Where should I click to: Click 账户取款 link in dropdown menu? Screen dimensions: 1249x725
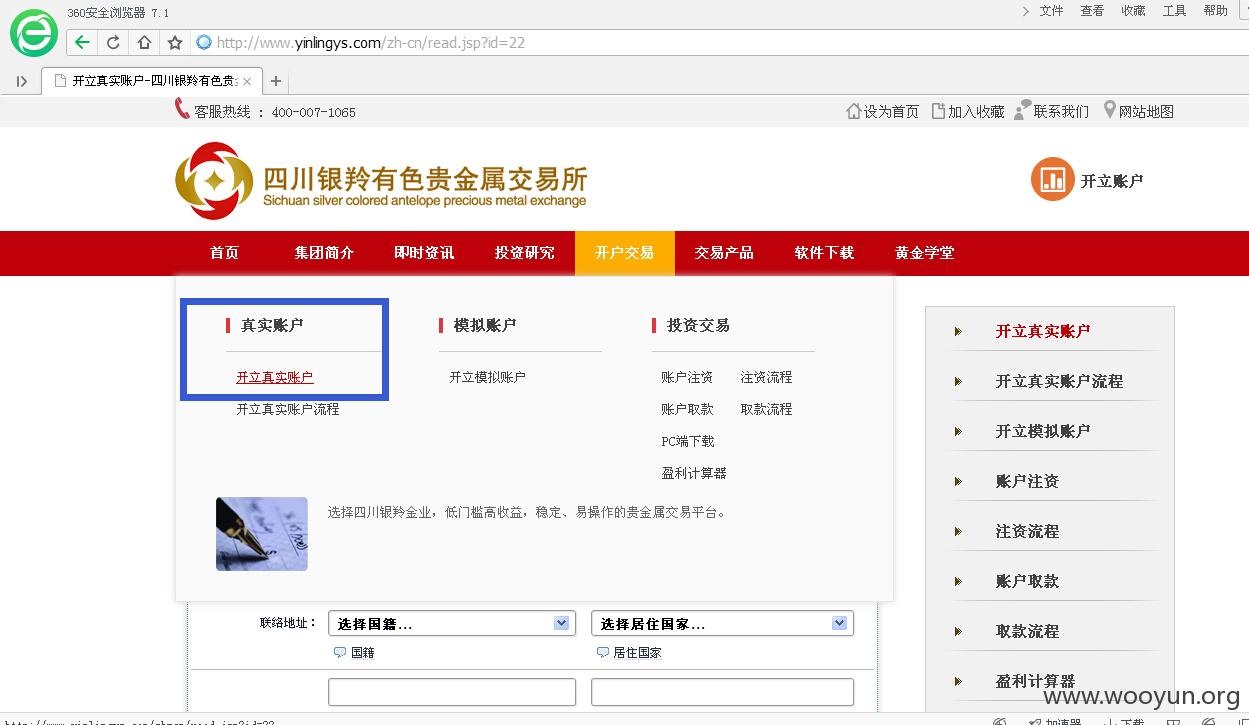pos(687,409)
